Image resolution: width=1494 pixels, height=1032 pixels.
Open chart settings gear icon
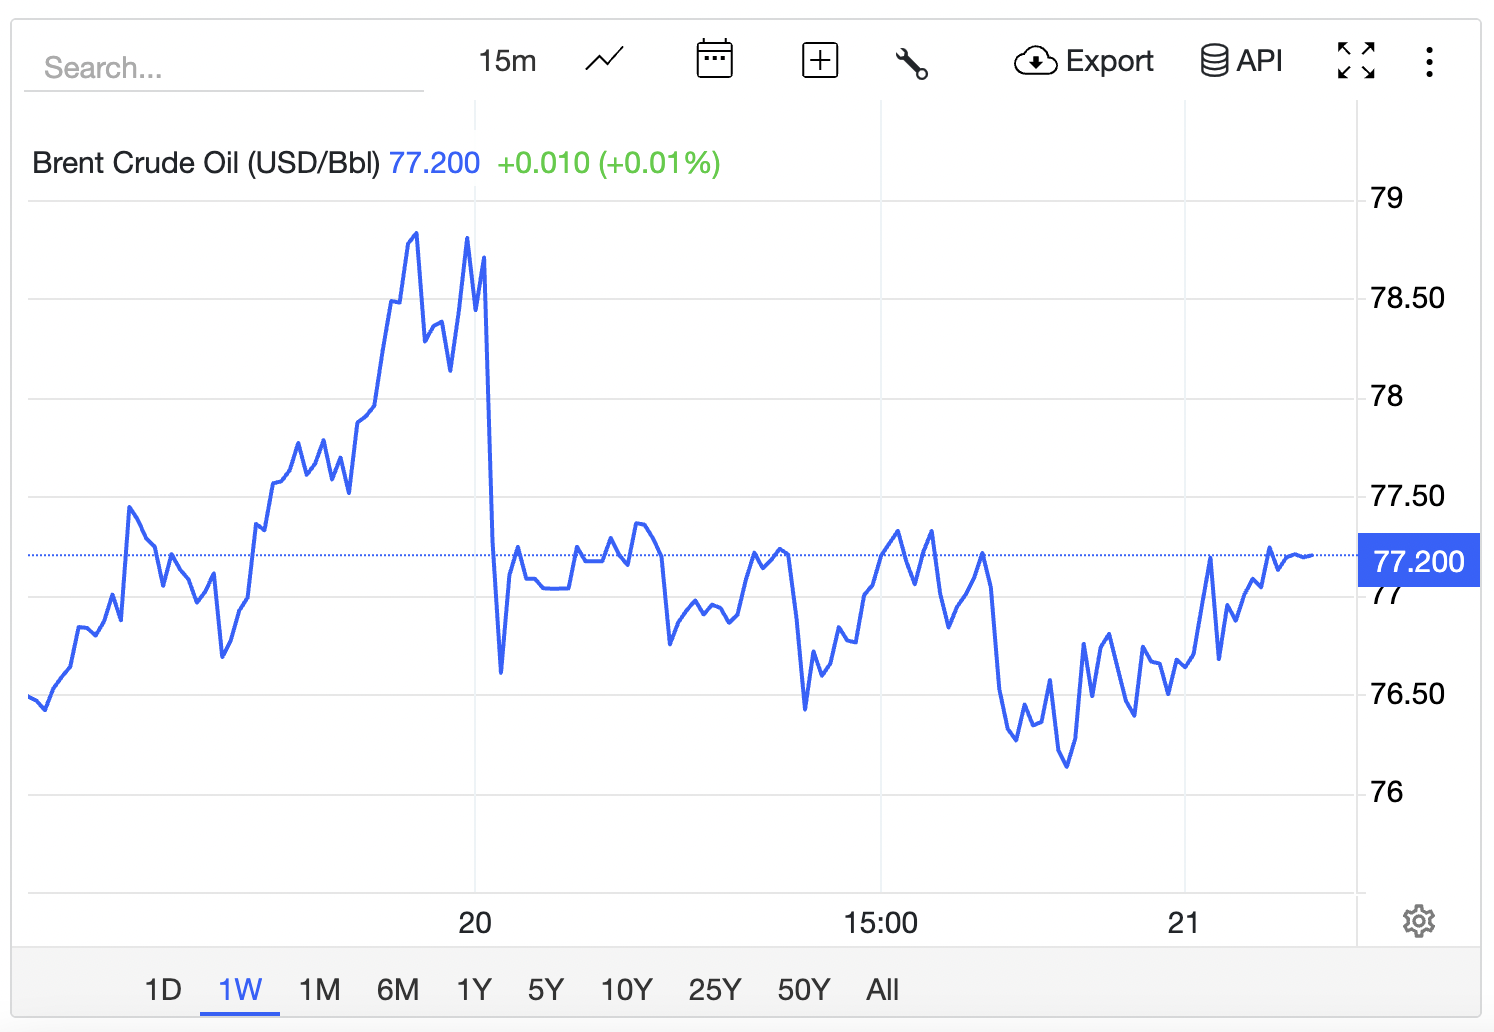[x=1418, y=921]
